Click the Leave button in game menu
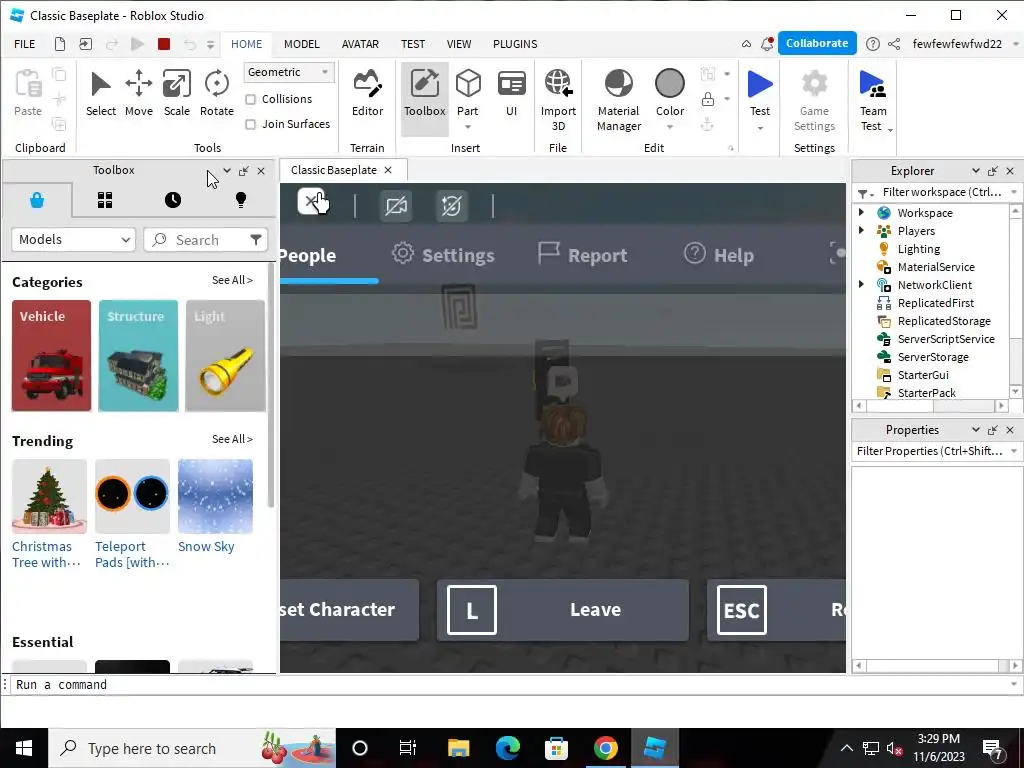1024x768 pixels. (562, 610)
